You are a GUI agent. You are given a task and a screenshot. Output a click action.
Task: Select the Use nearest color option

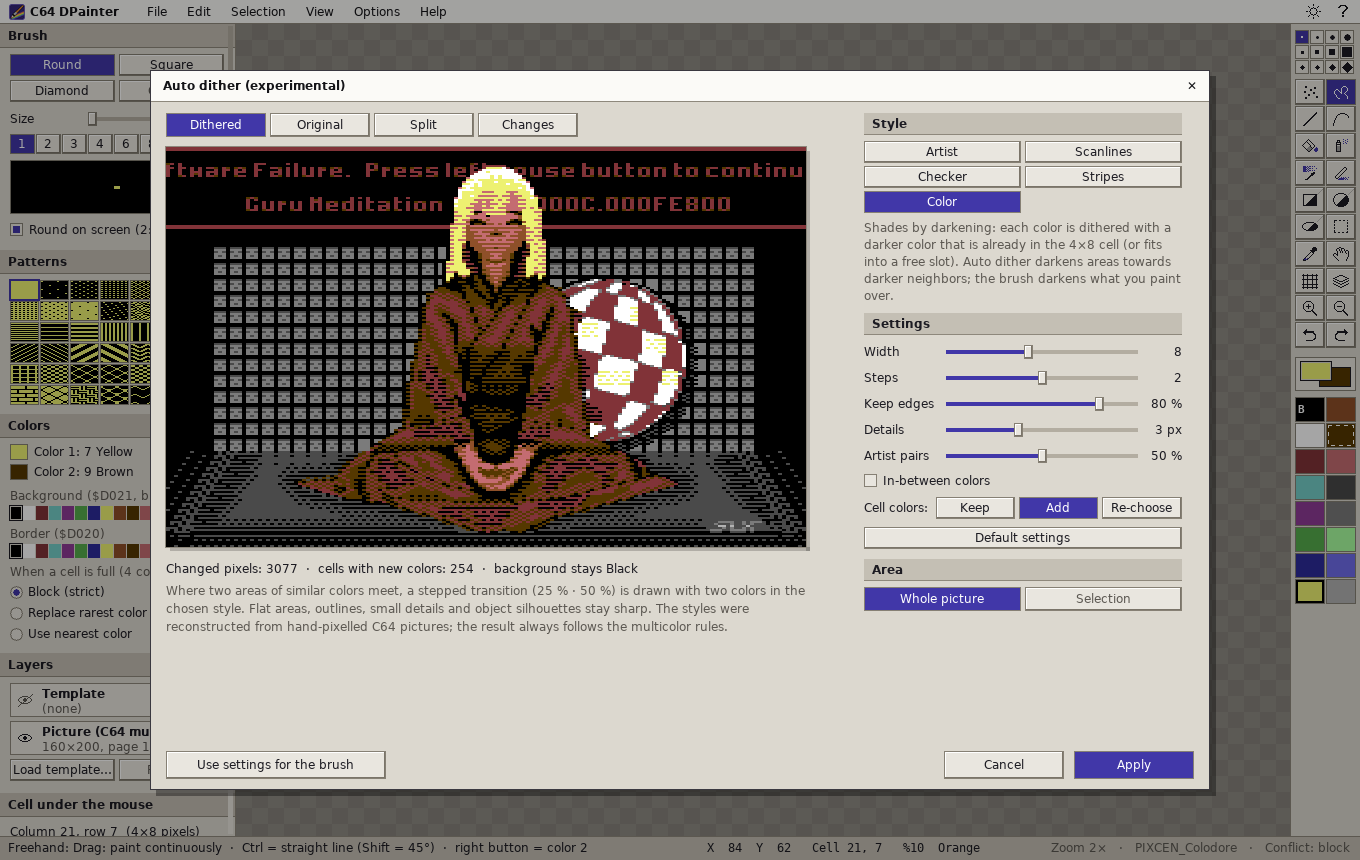coord(16,634)
